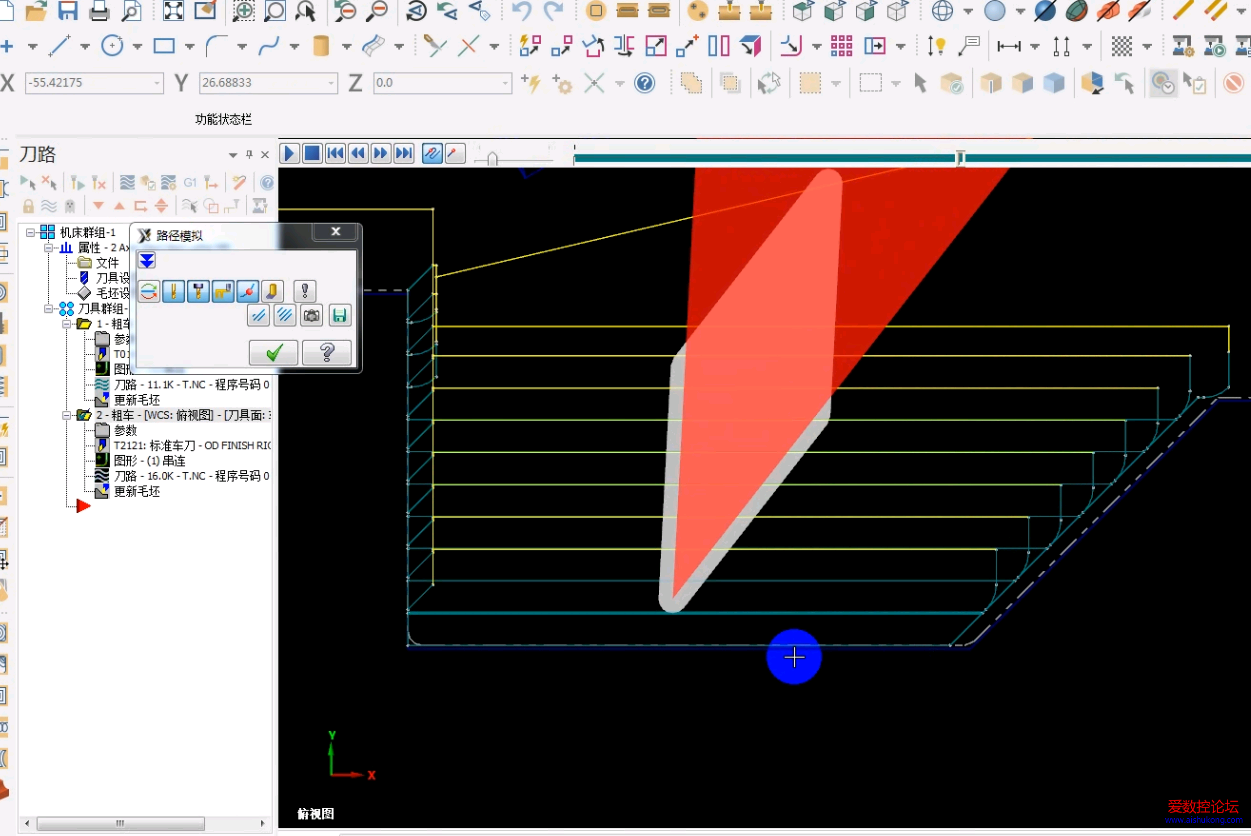The image size is (1251, 836).
Task: Click the cylinder solid creation icon
Action: tap(321, 46)
